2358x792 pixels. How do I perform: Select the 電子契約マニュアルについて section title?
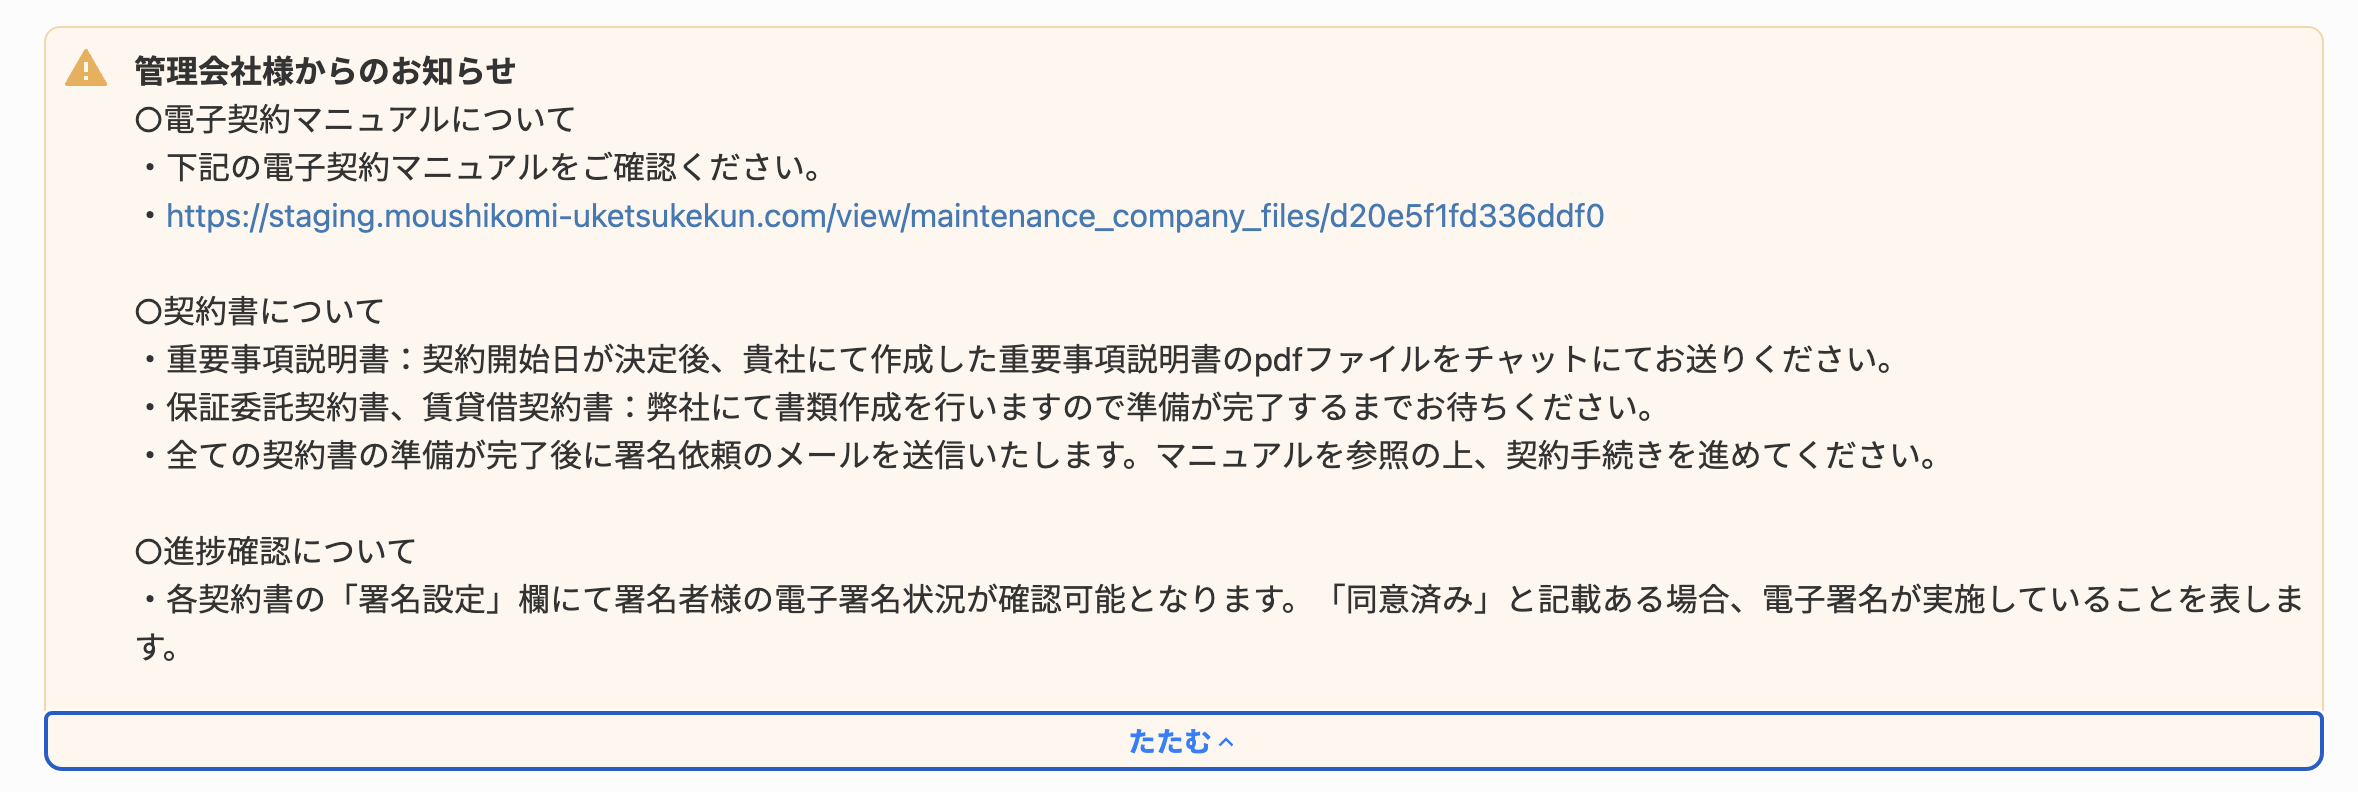pyautogui.click(x=356, y=120)
